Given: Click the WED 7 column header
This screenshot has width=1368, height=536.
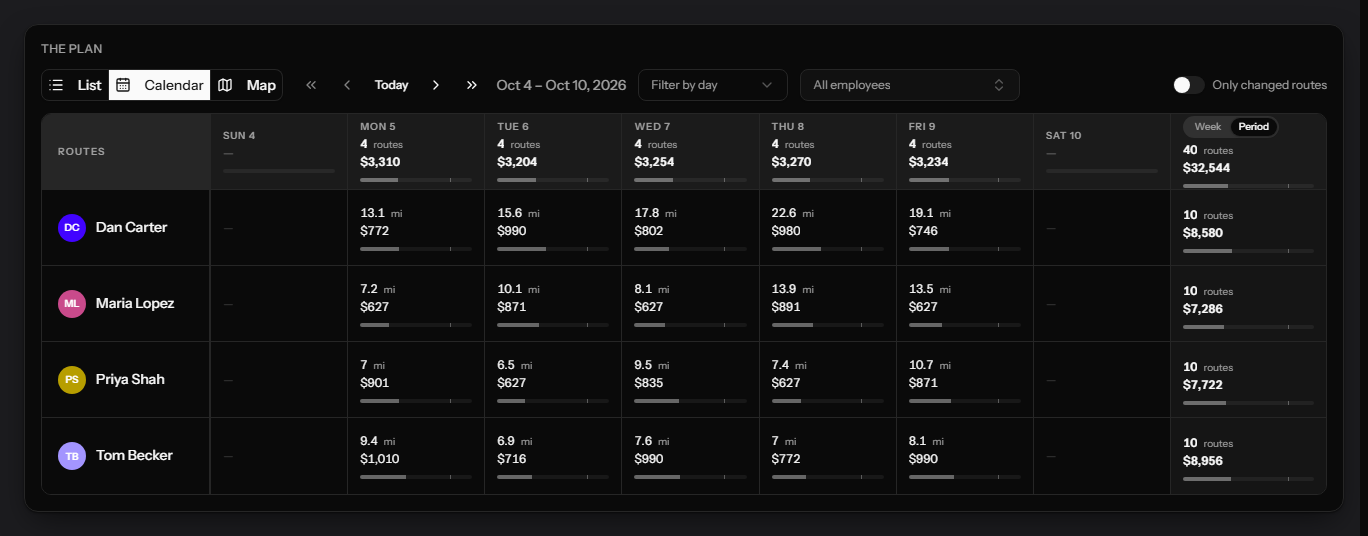Looking at the screenshot, I should [x=690, y=152].
